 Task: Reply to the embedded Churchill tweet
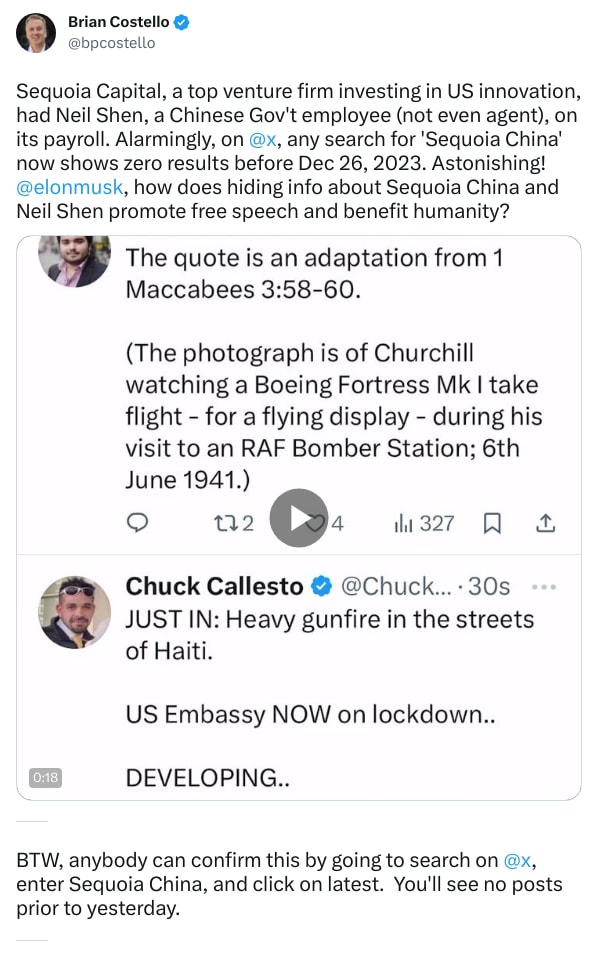click(x=138, y=522)
